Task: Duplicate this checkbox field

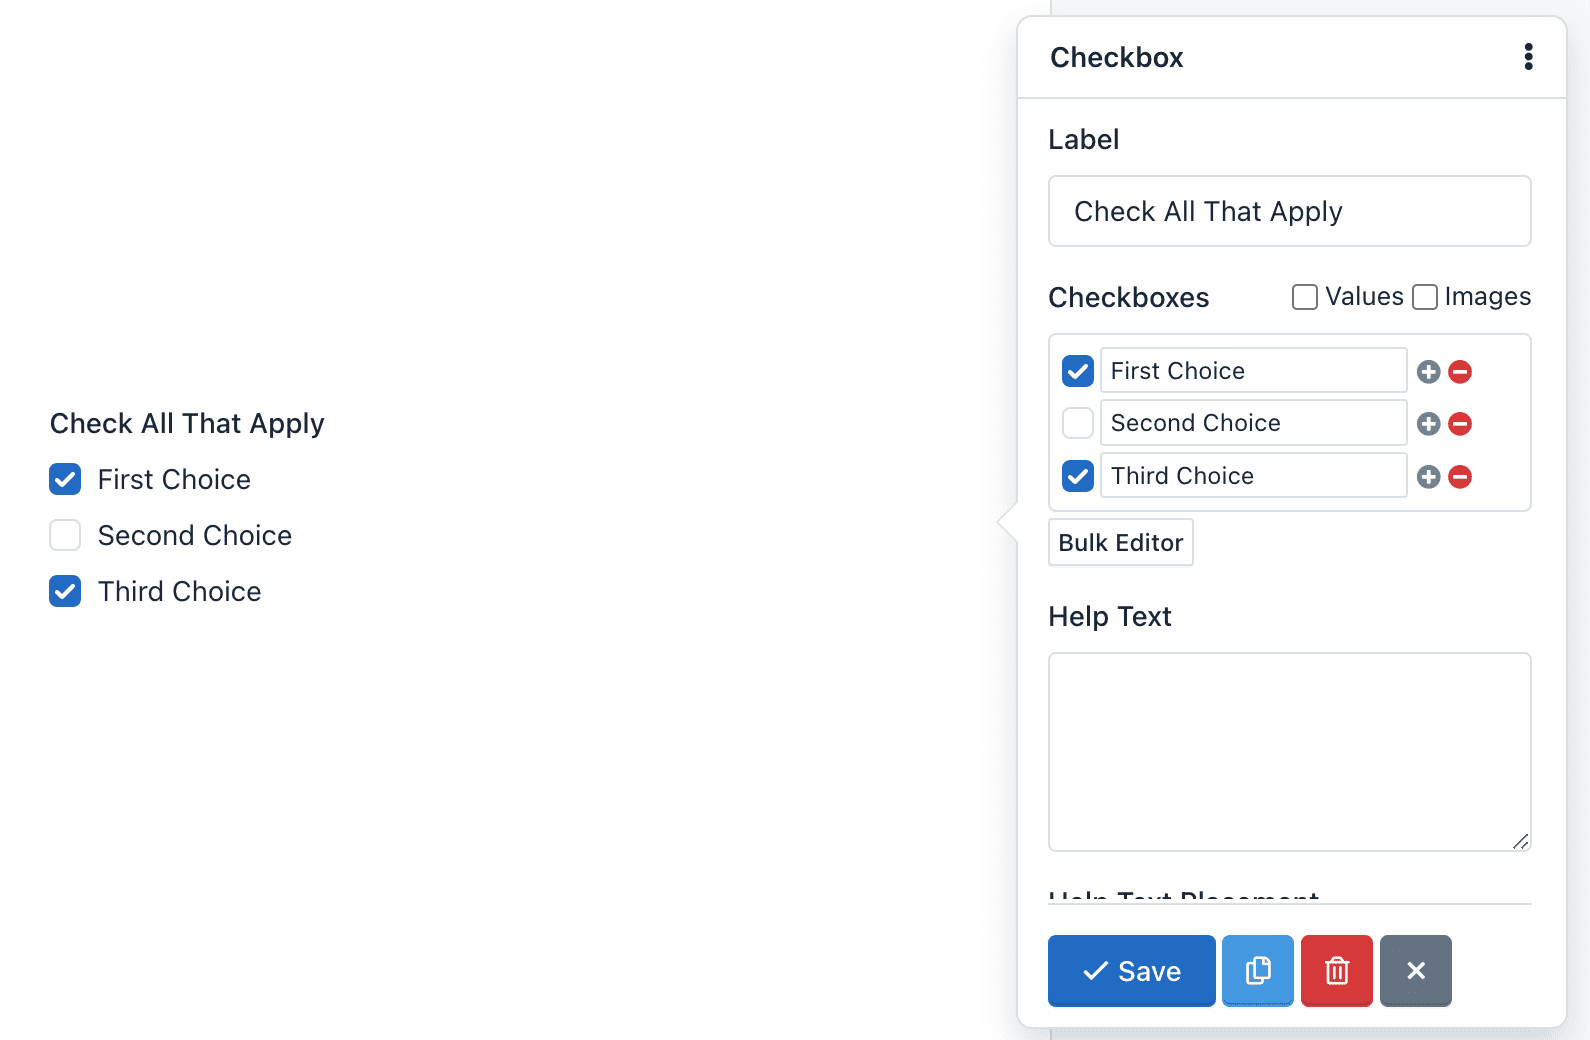Action: click(x=1257, y=970)
